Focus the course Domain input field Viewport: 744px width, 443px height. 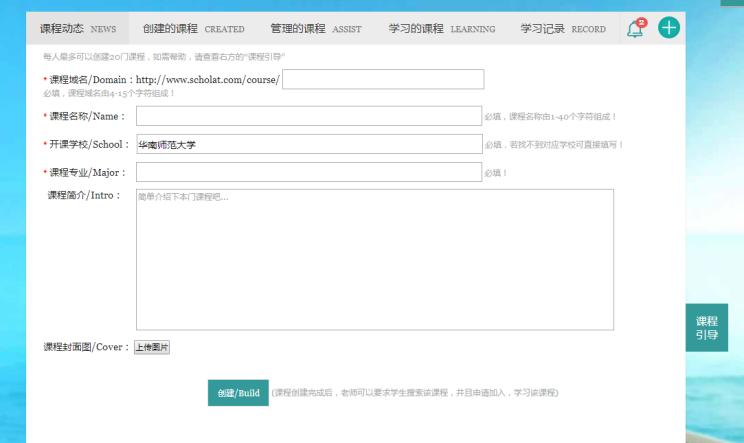[384, 79]
